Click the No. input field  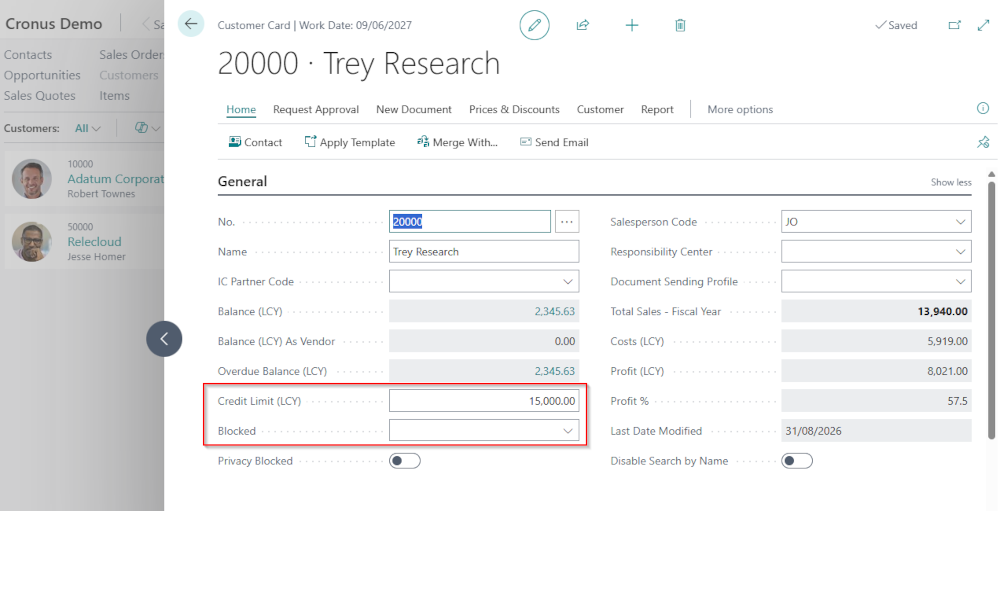[x=470, y=222]
